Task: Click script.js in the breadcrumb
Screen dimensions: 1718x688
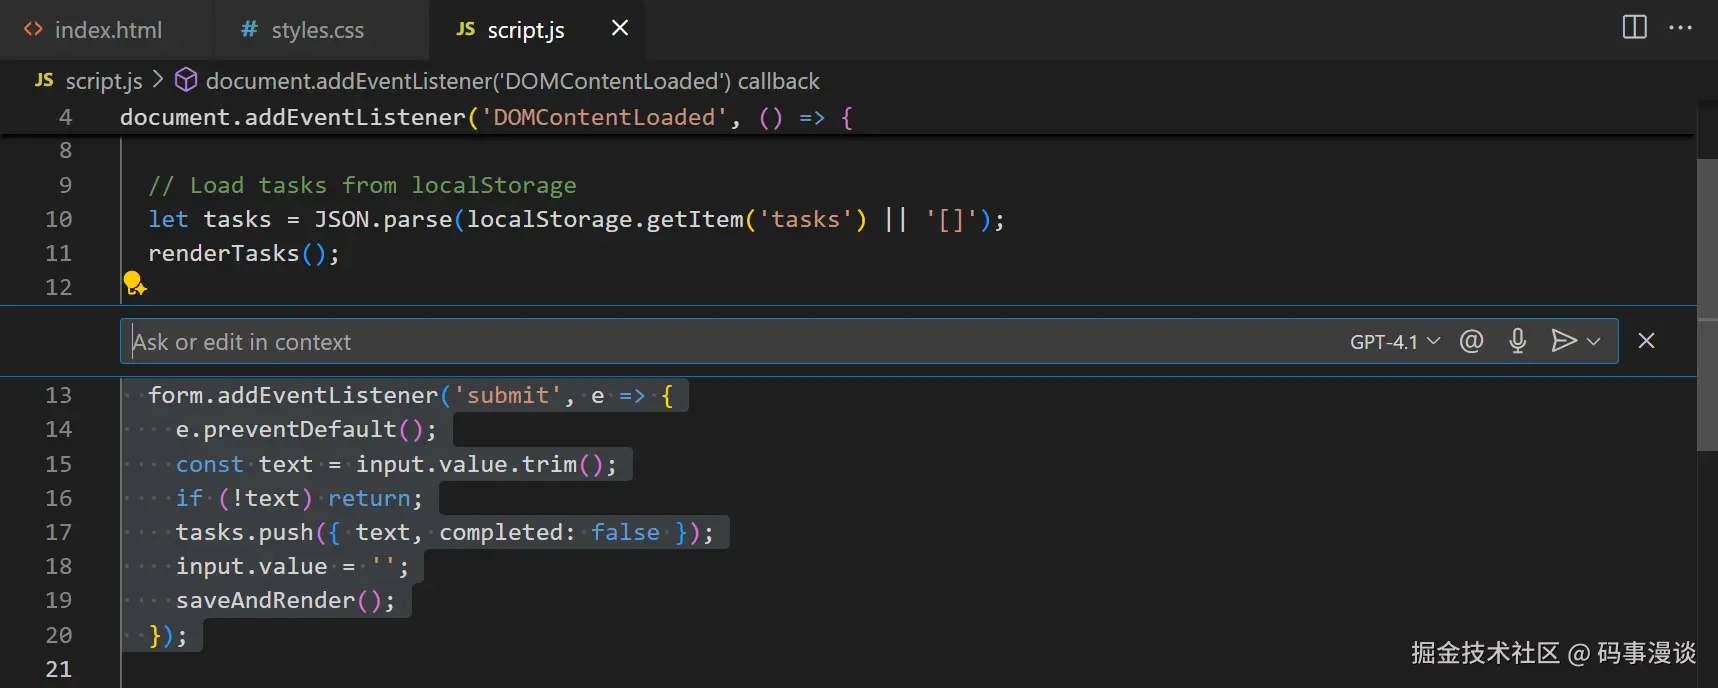Action: click(103, 81)
